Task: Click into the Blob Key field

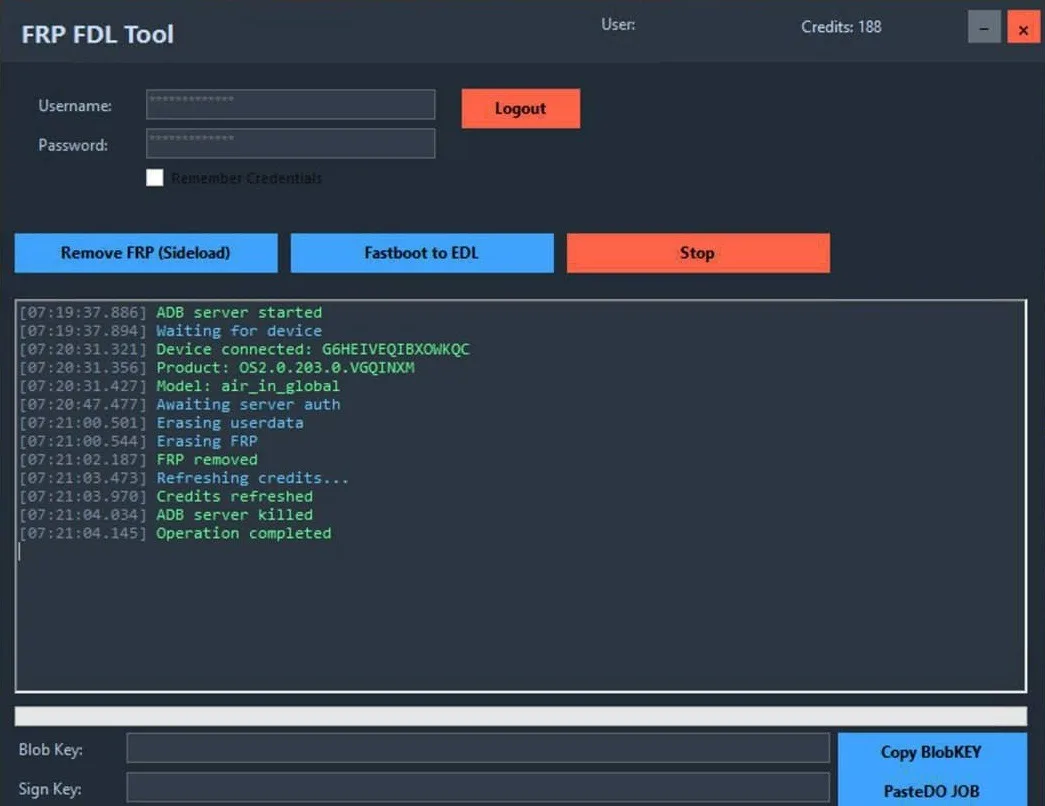Action: point(478,748)
